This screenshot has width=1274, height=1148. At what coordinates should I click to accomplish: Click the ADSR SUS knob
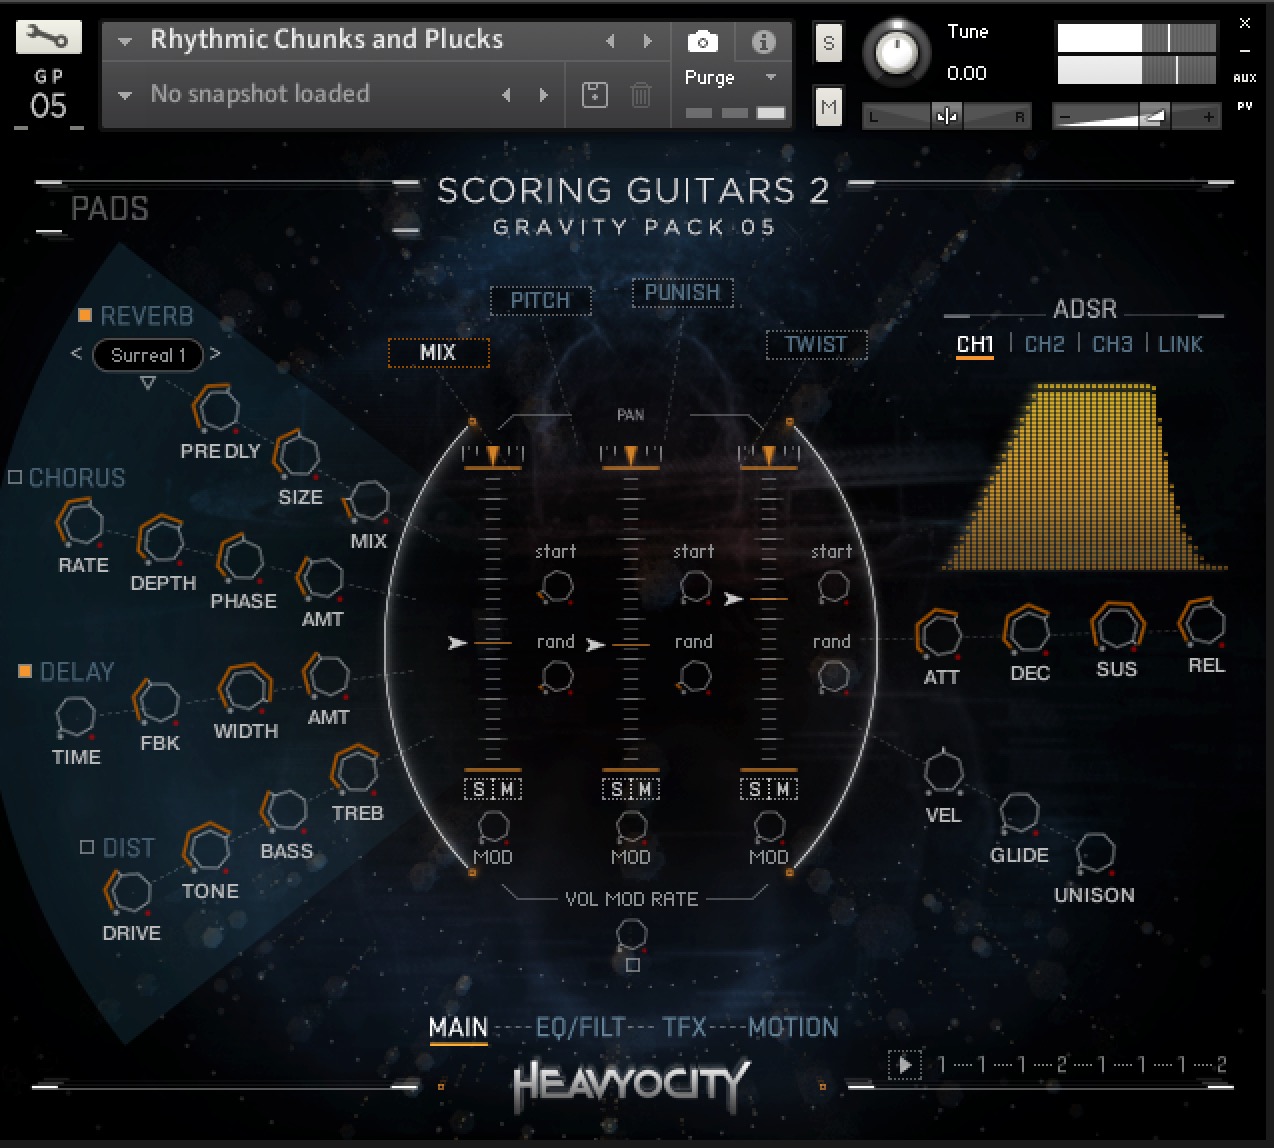point(1117,627)
